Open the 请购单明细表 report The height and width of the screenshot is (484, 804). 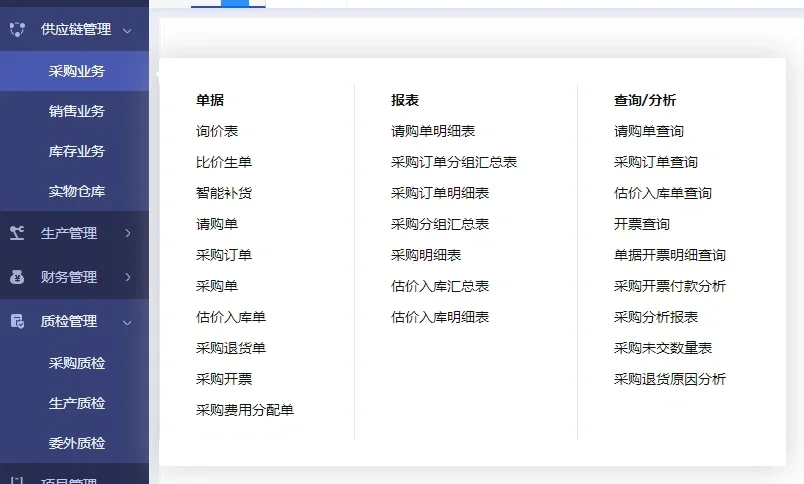(433, 131)
